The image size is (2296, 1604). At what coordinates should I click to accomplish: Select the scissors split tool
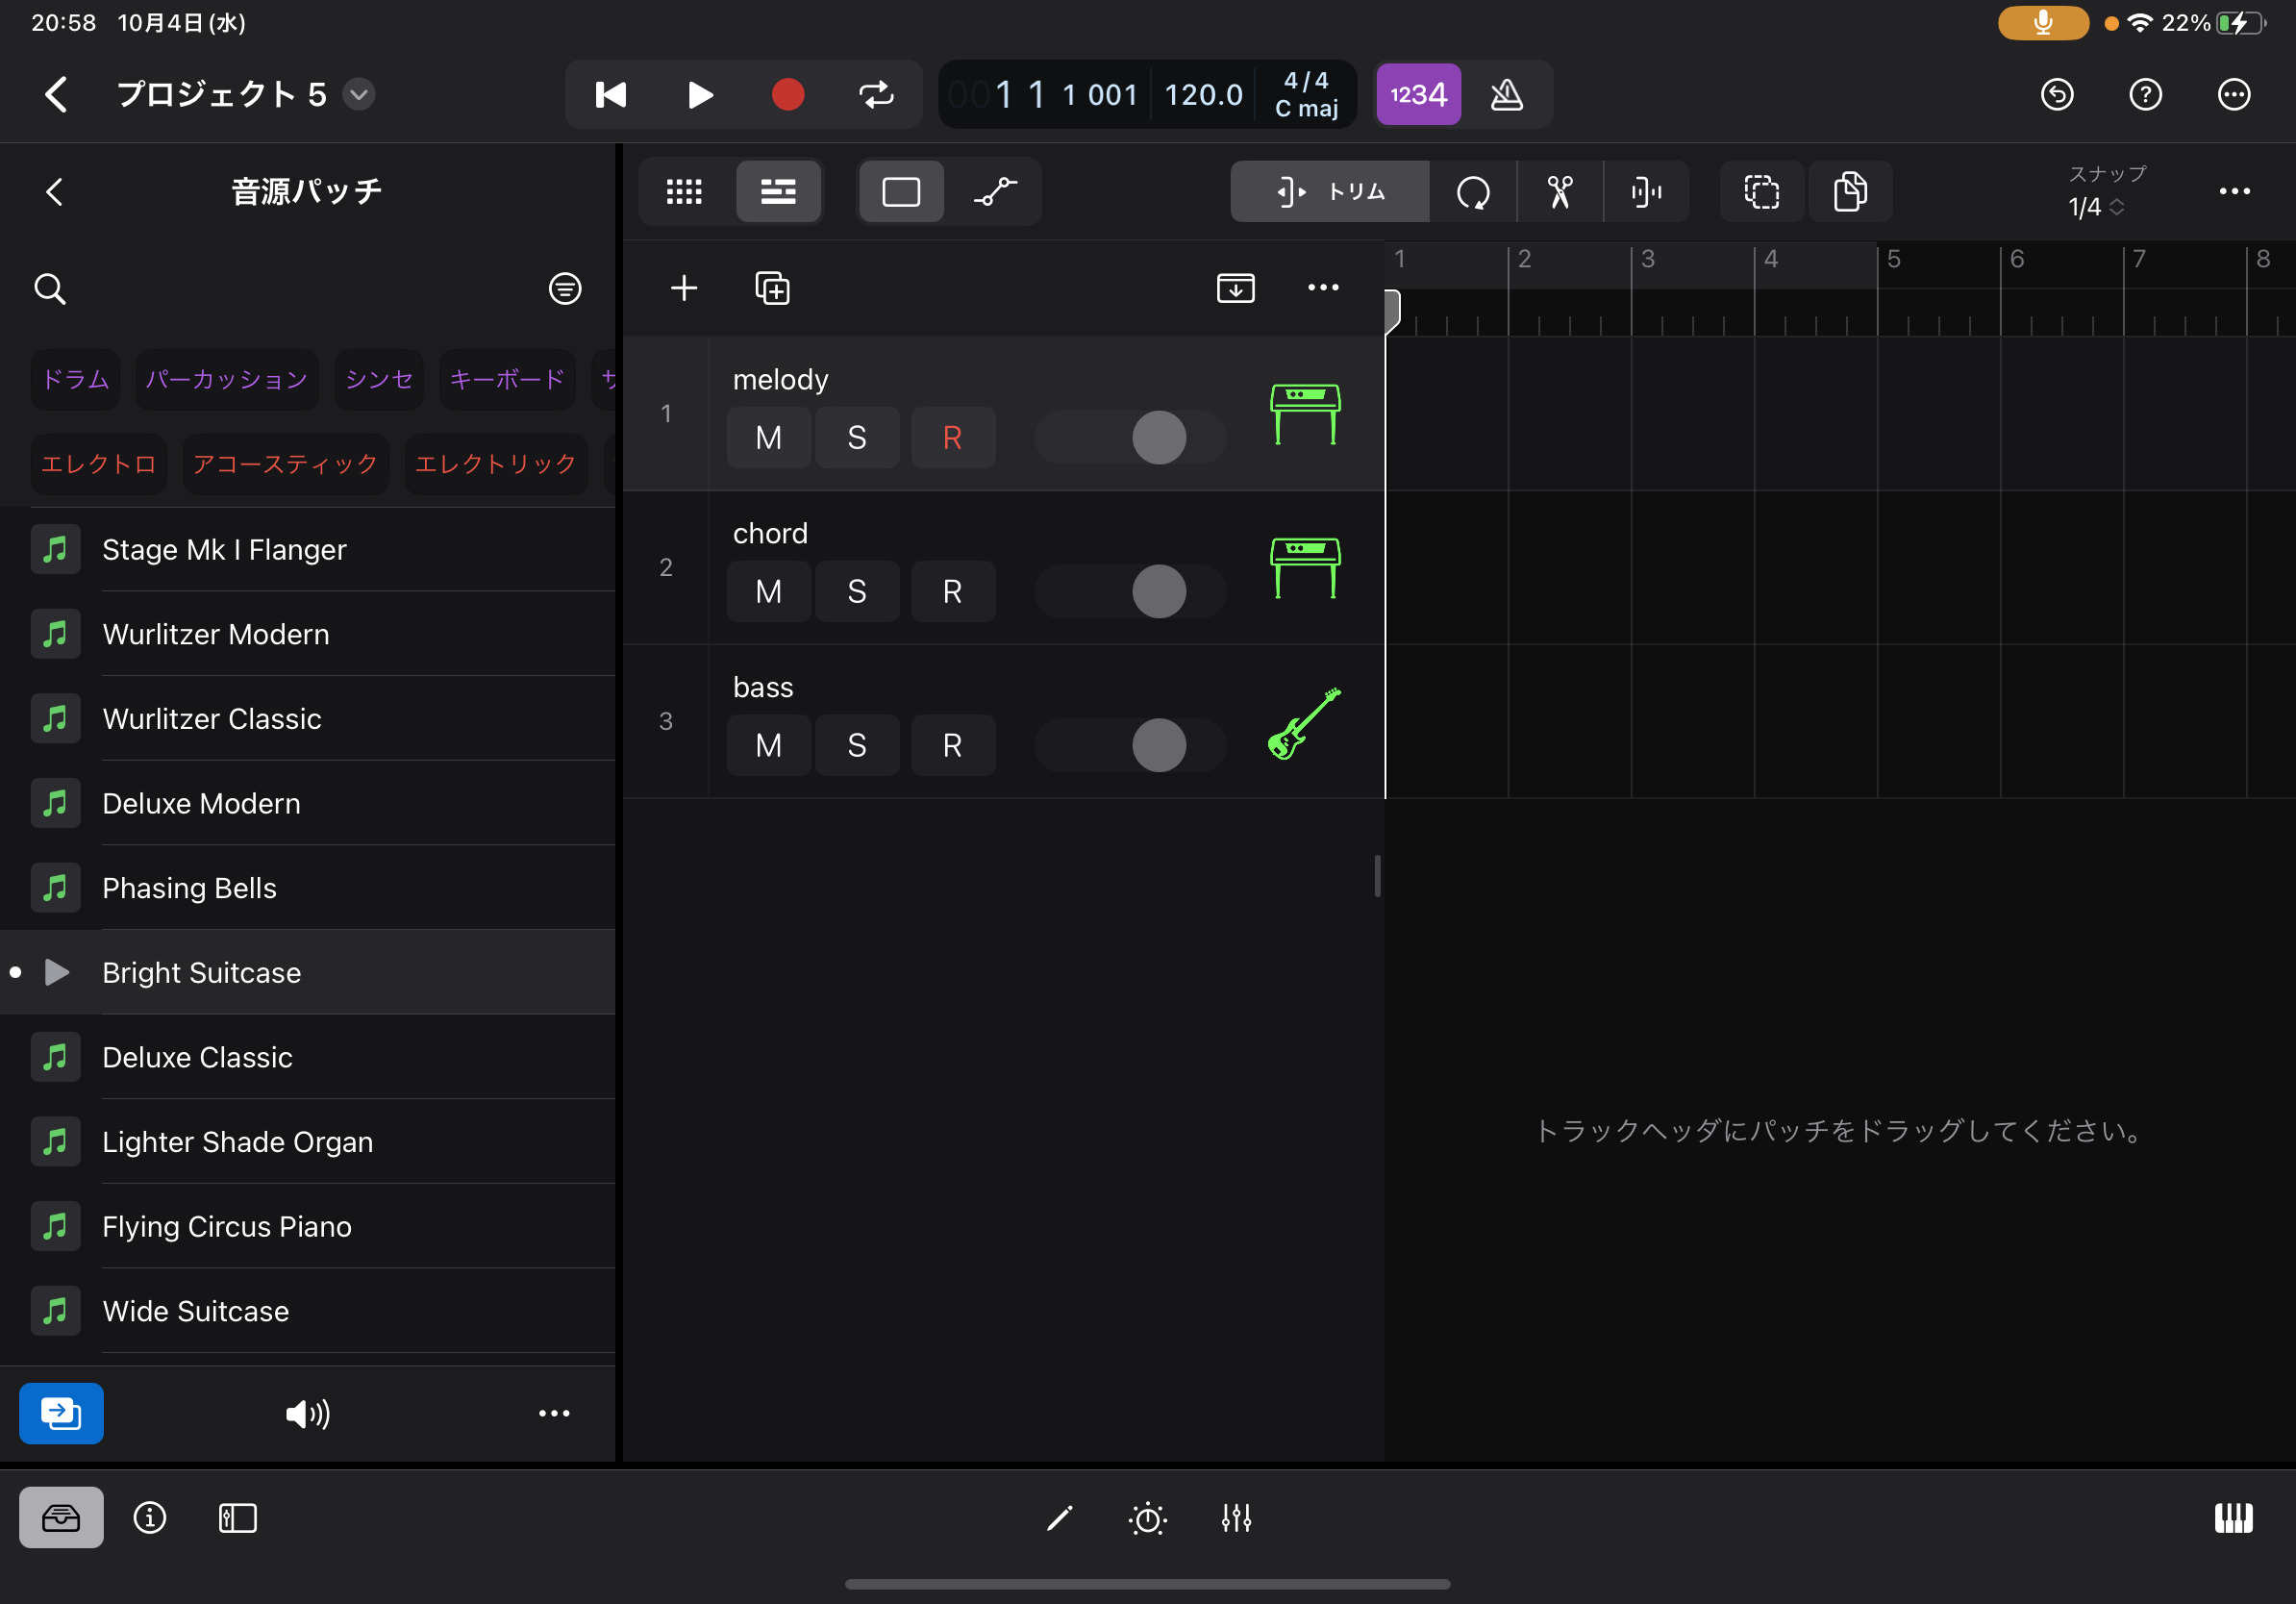point(1560,192)
